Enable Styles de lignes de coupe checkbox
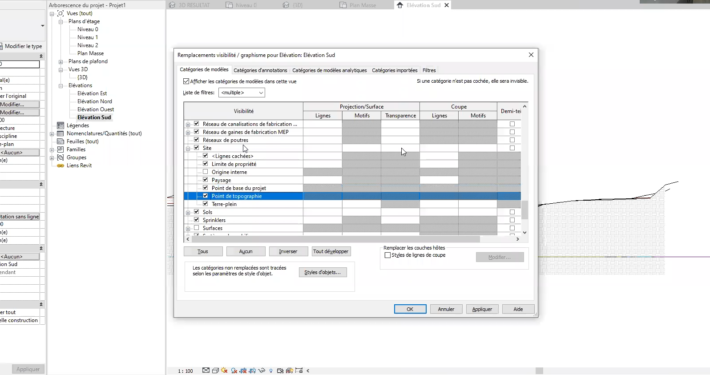 click(388, 255)
